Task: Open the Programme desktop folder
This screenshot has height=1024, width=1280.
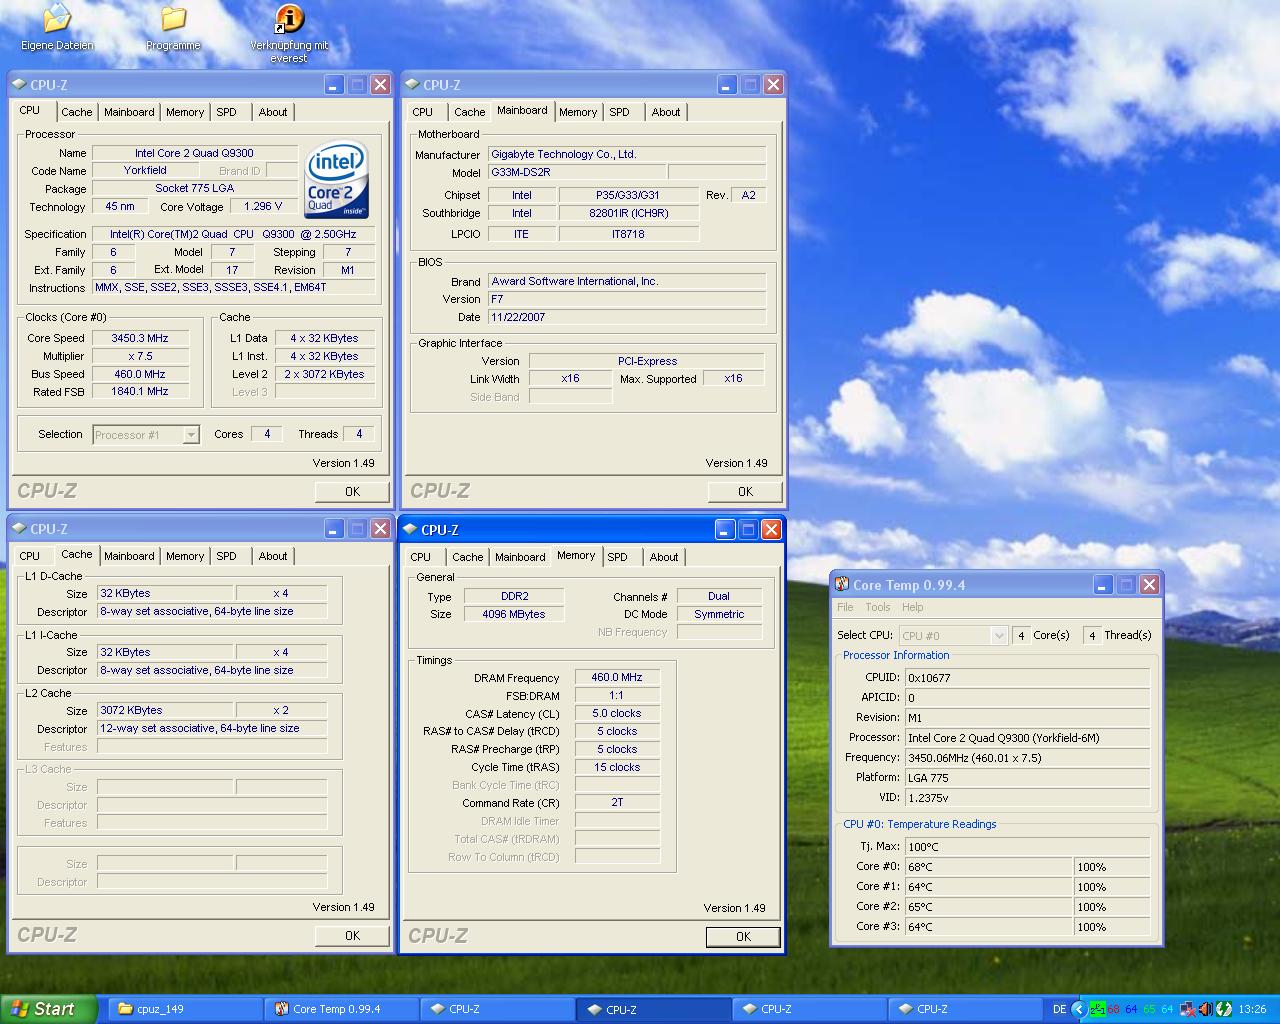Action: tap(173, 20)
